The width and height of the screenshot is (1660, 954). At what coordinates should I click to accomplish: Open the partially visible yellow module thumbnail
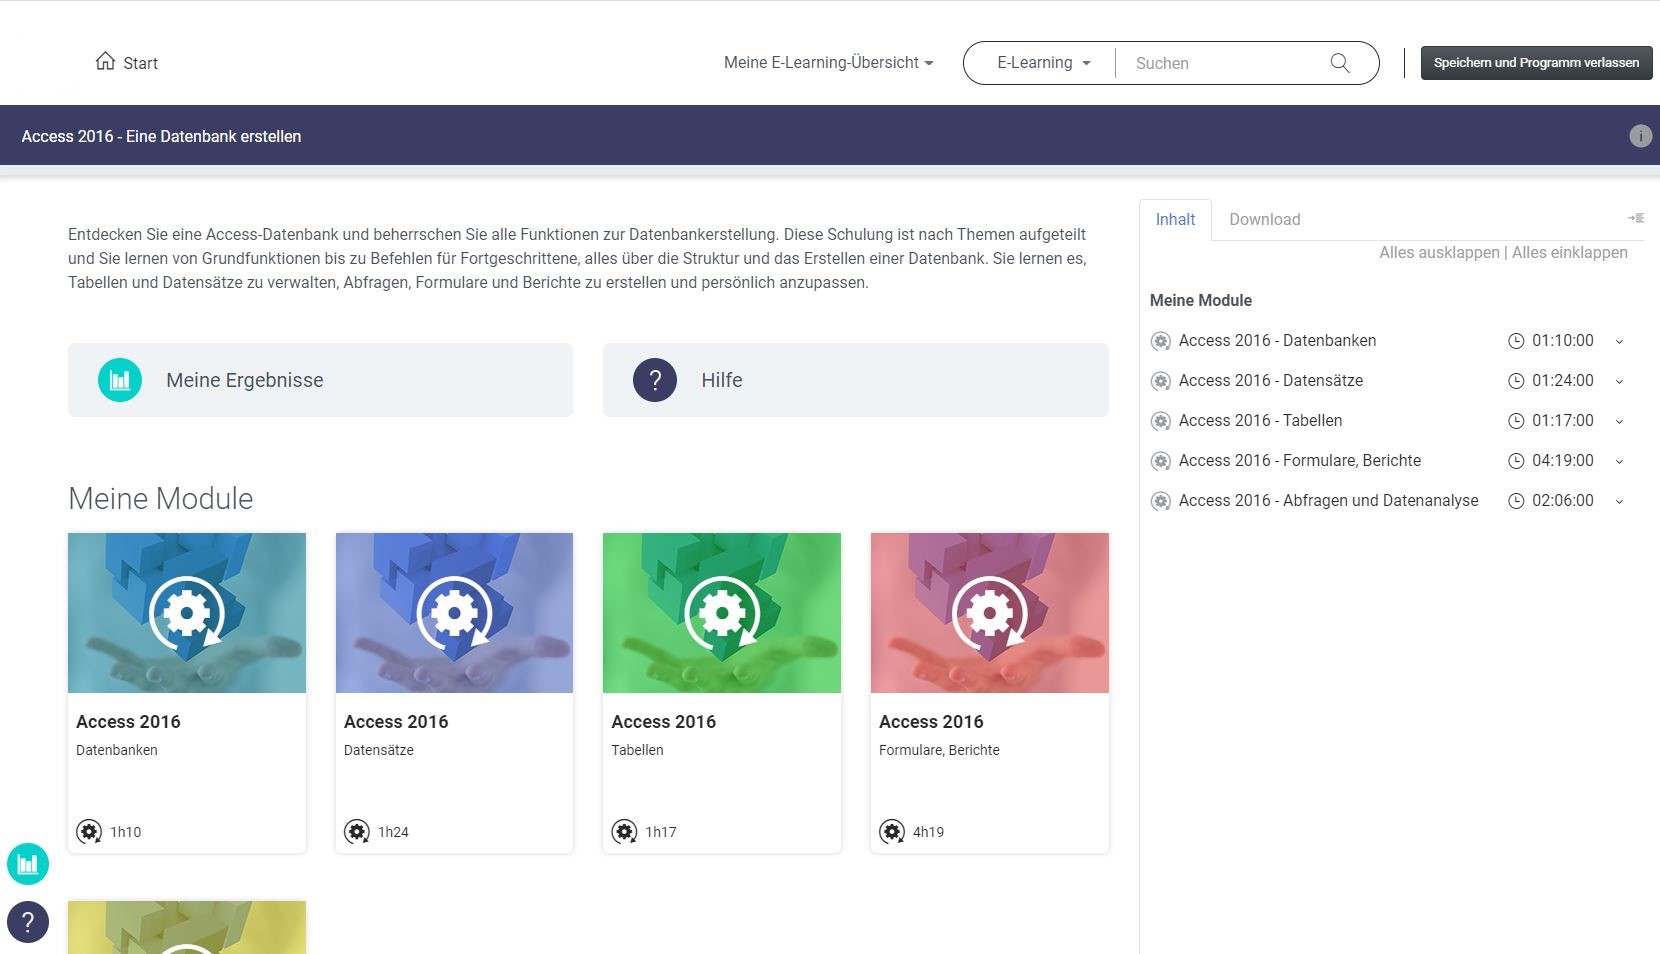tap(187, 927)
